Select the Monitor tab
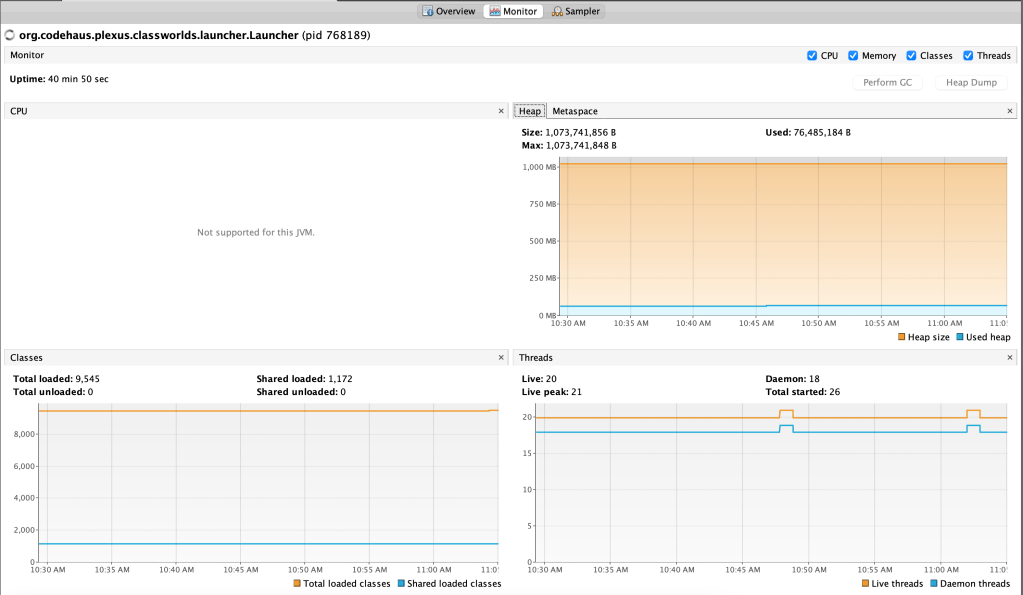The height and width of the screenshot is (595, 1023). [x=514, y=11]
